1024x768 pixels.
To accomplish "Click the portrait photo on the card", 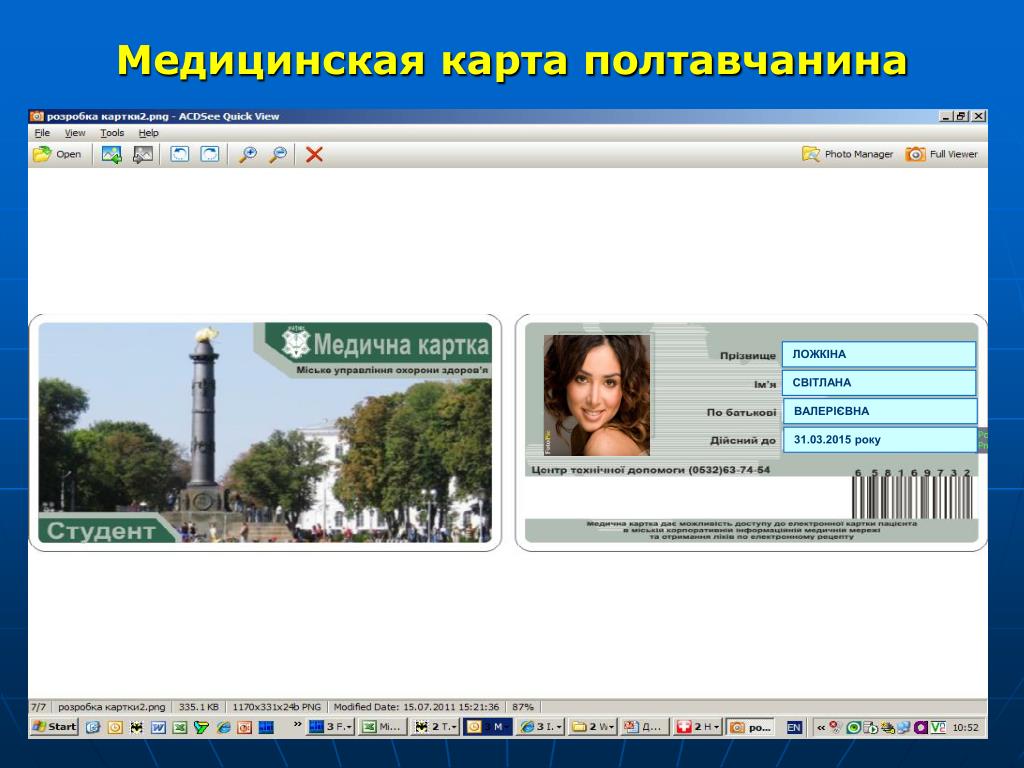I will coord(596,395).
